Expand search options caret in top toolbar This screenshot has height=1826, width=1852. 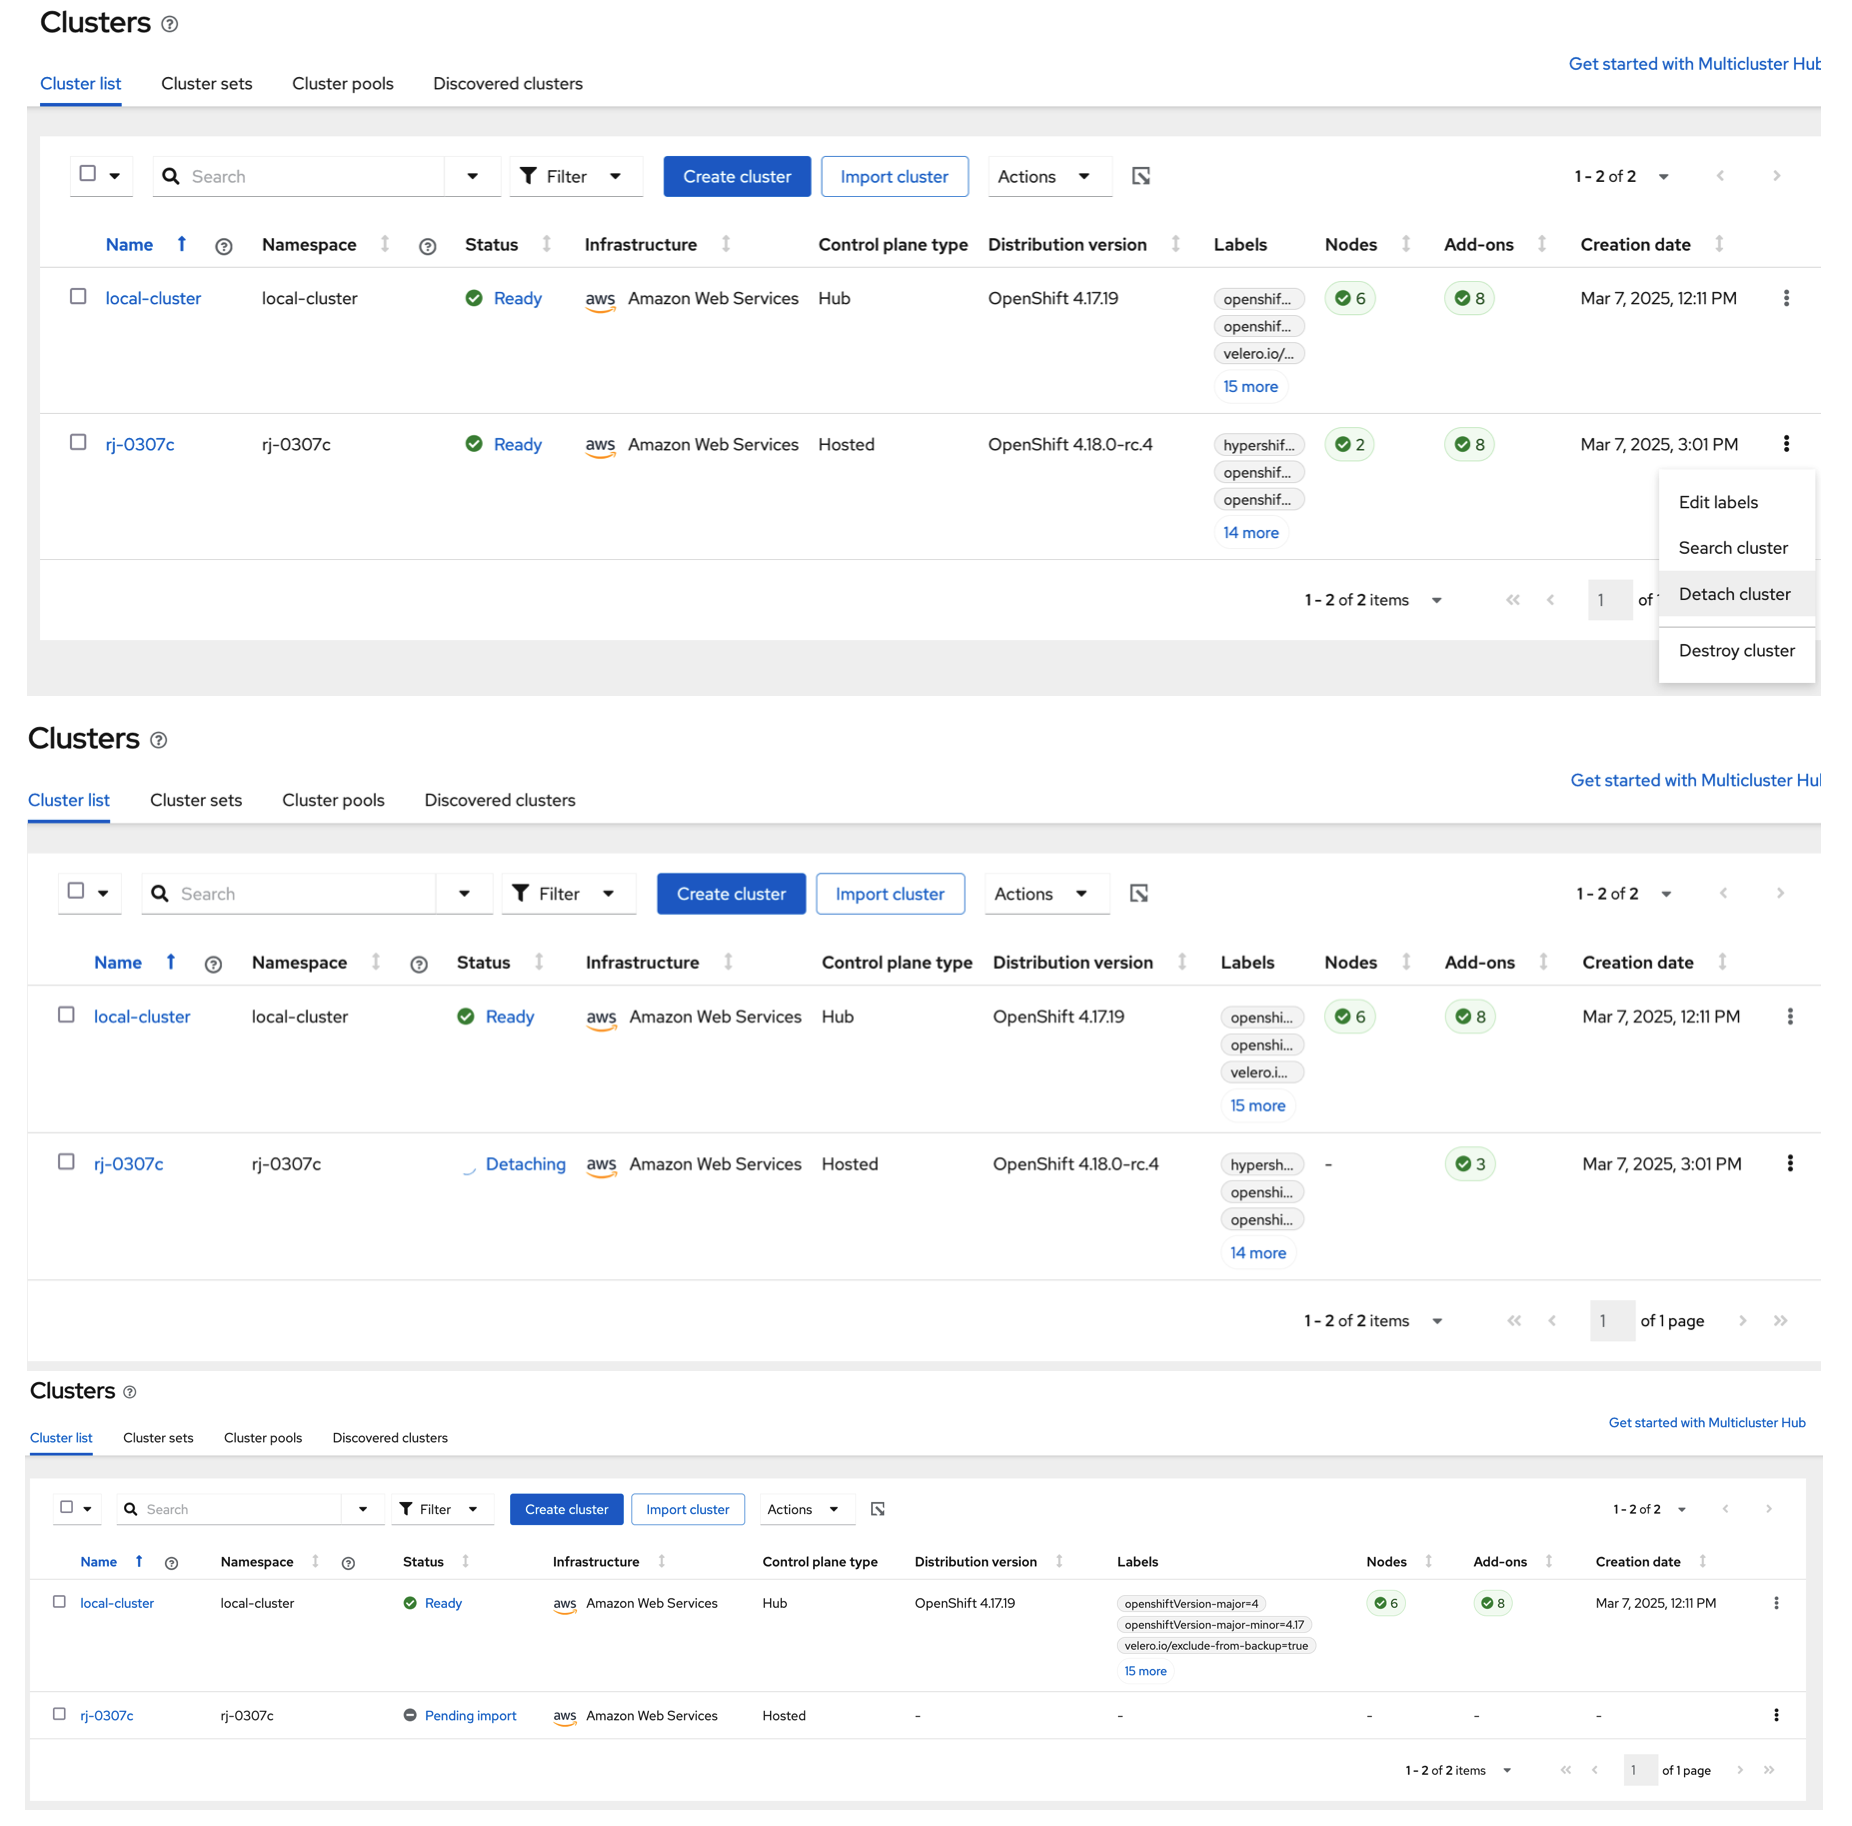tap(472, 176)
